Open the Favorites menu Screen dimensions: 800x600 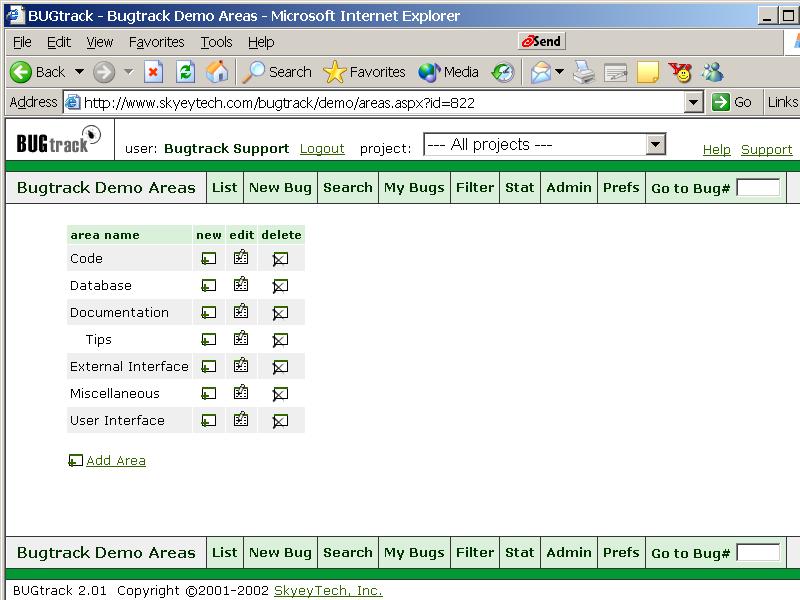(156, 42)
